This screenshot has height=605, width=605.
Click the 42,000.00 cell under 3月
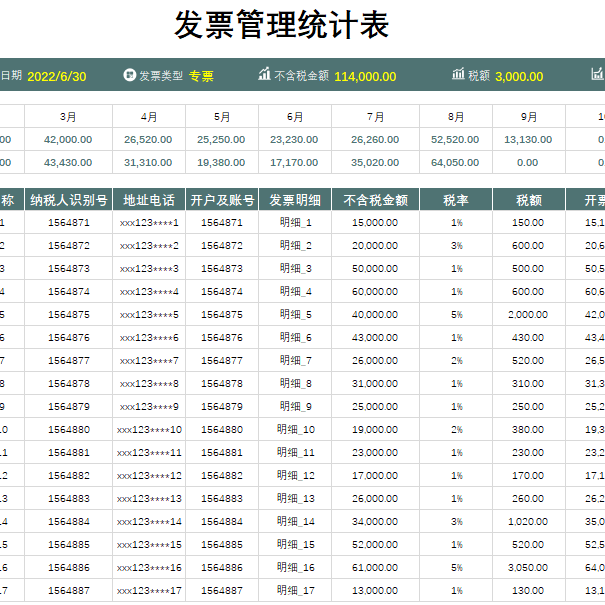coord(68,140)
